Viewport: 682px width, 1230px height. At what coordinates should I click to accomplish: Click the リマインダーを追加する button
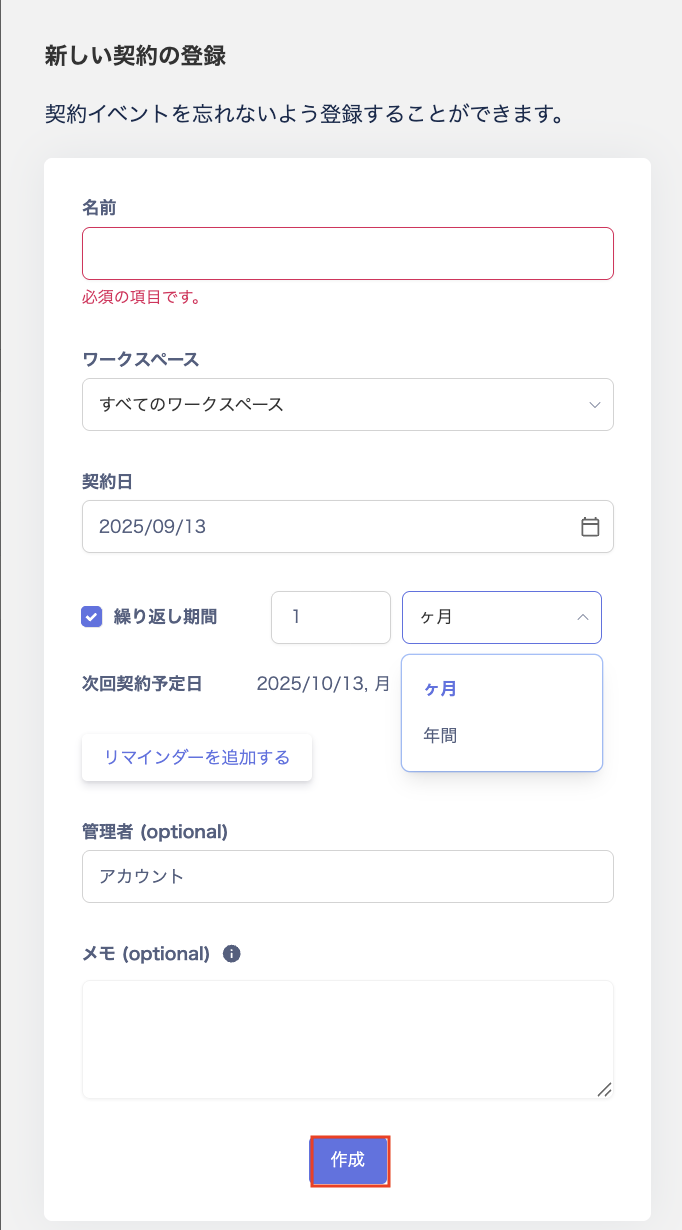click(197, 757)
